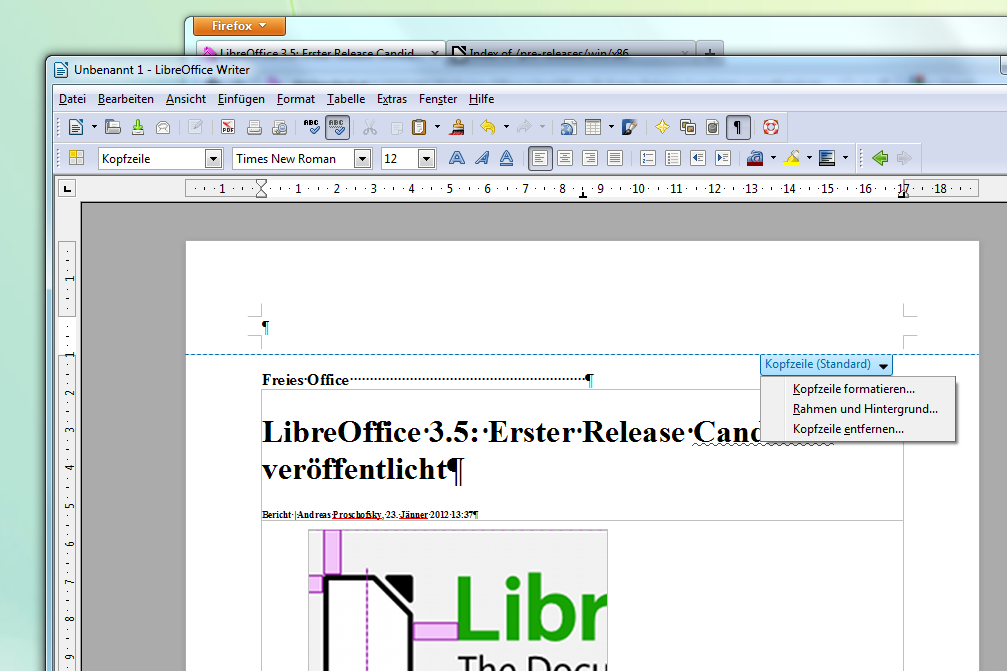Open the Firefox menu button
Viewport: 1007px width, 671px height.
click(239, 26)
